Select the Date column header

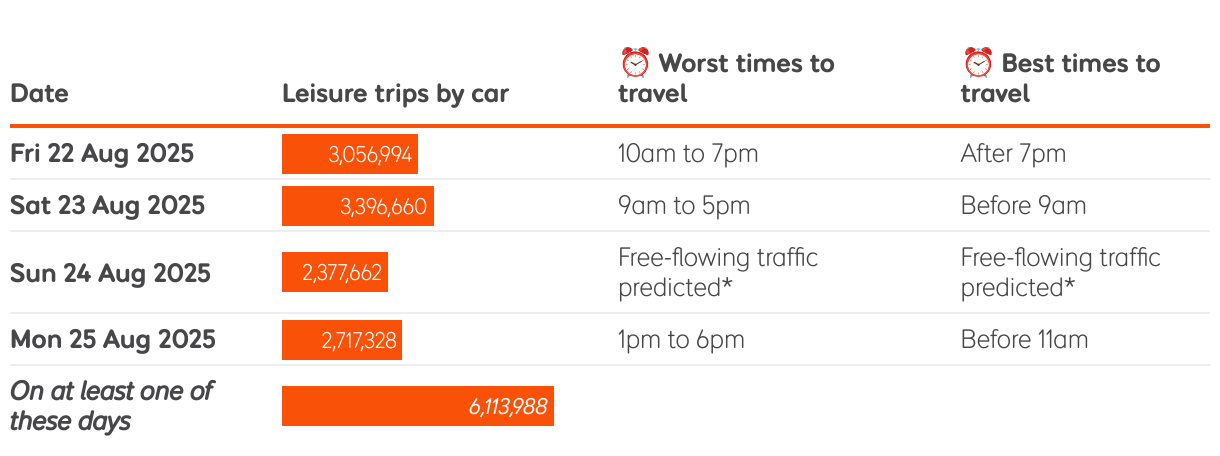pyautogui.click(x=40, y=94)
